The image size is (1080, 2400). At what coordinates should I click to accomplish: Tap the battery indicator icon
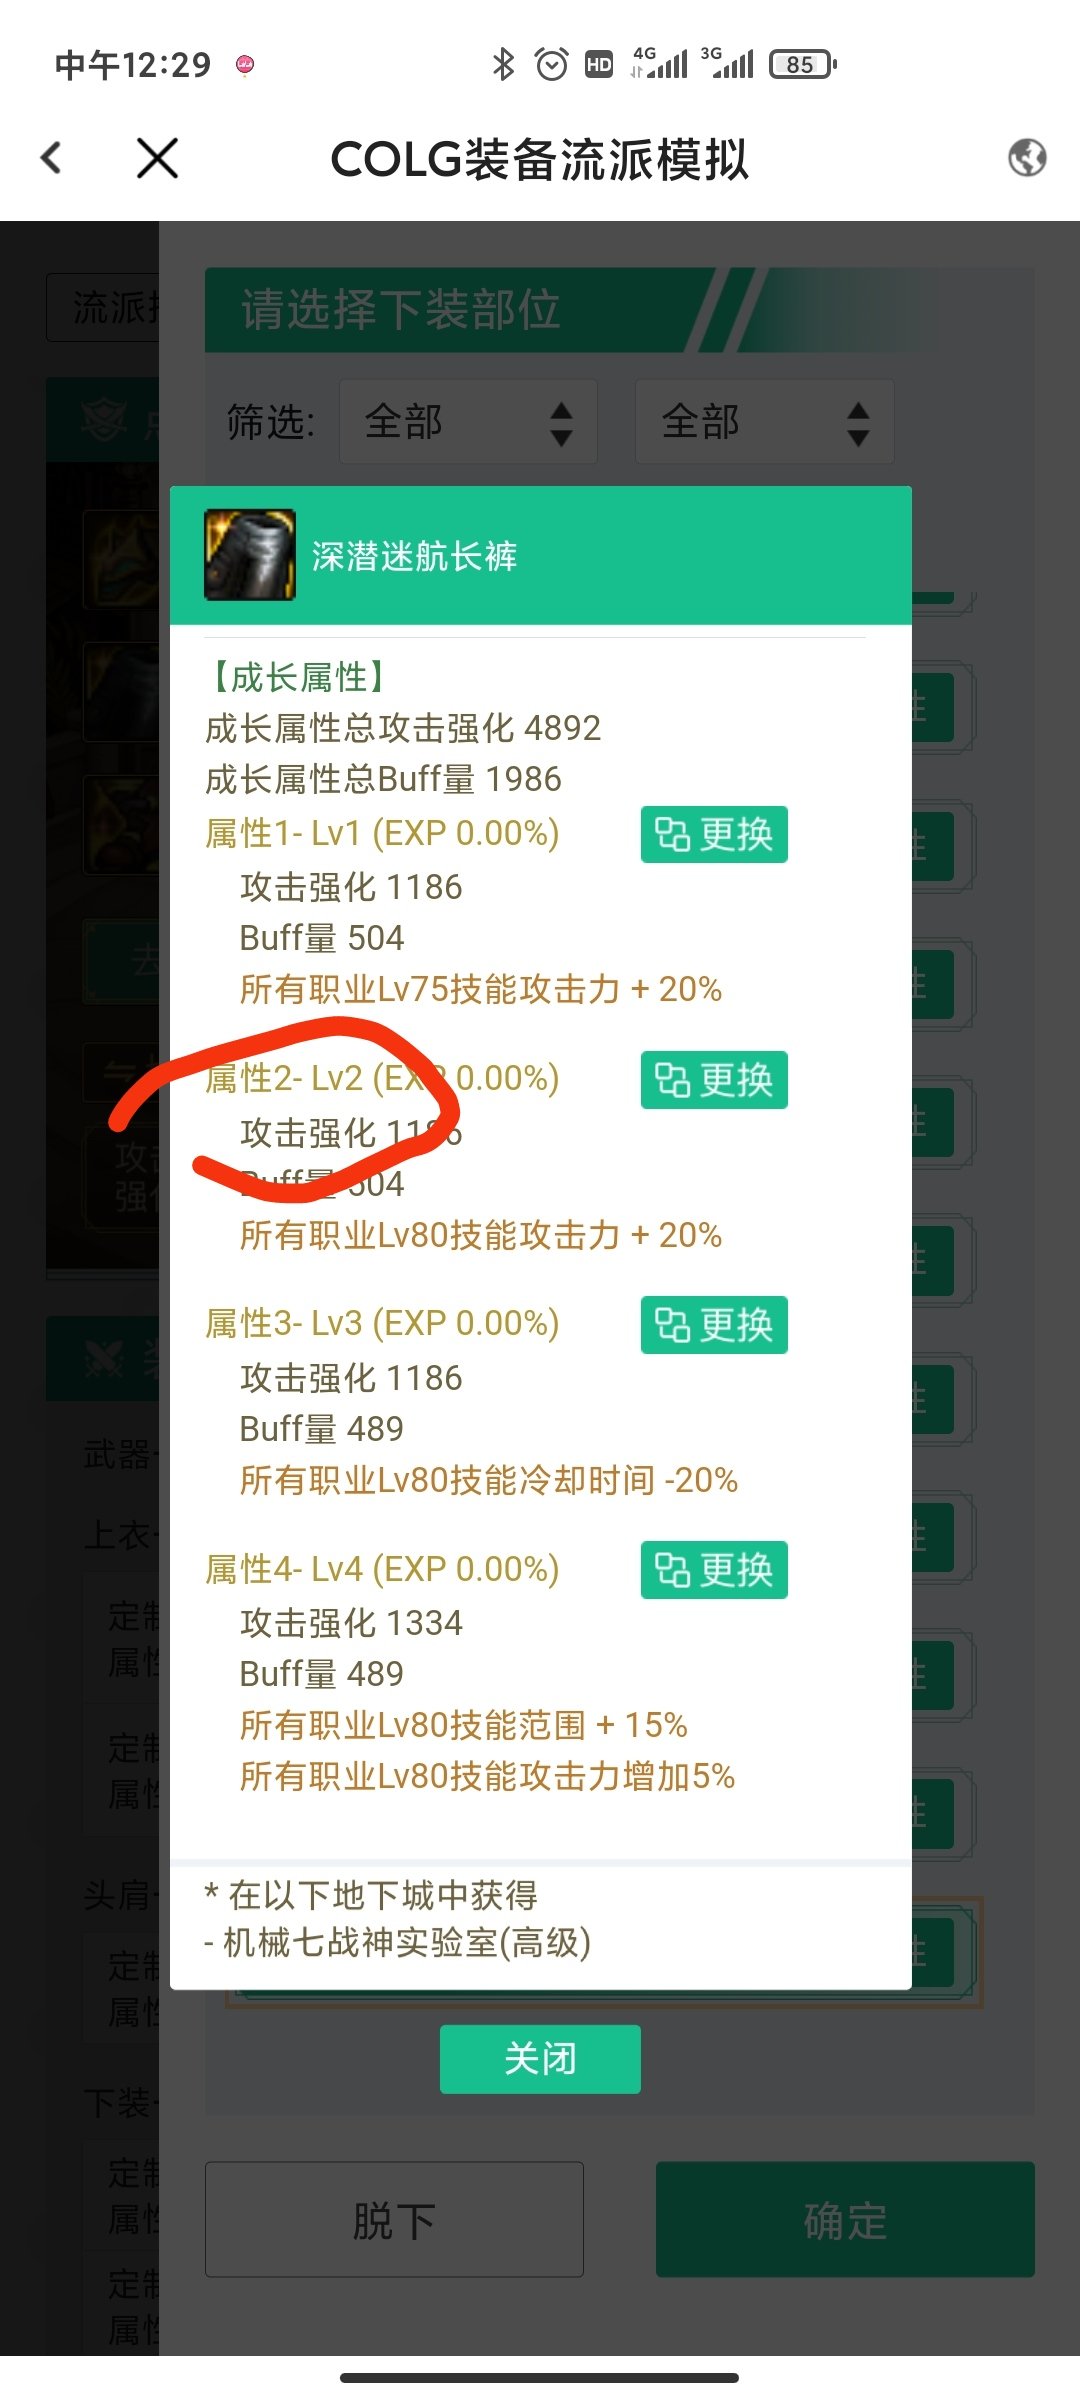(x=802, y=65)
